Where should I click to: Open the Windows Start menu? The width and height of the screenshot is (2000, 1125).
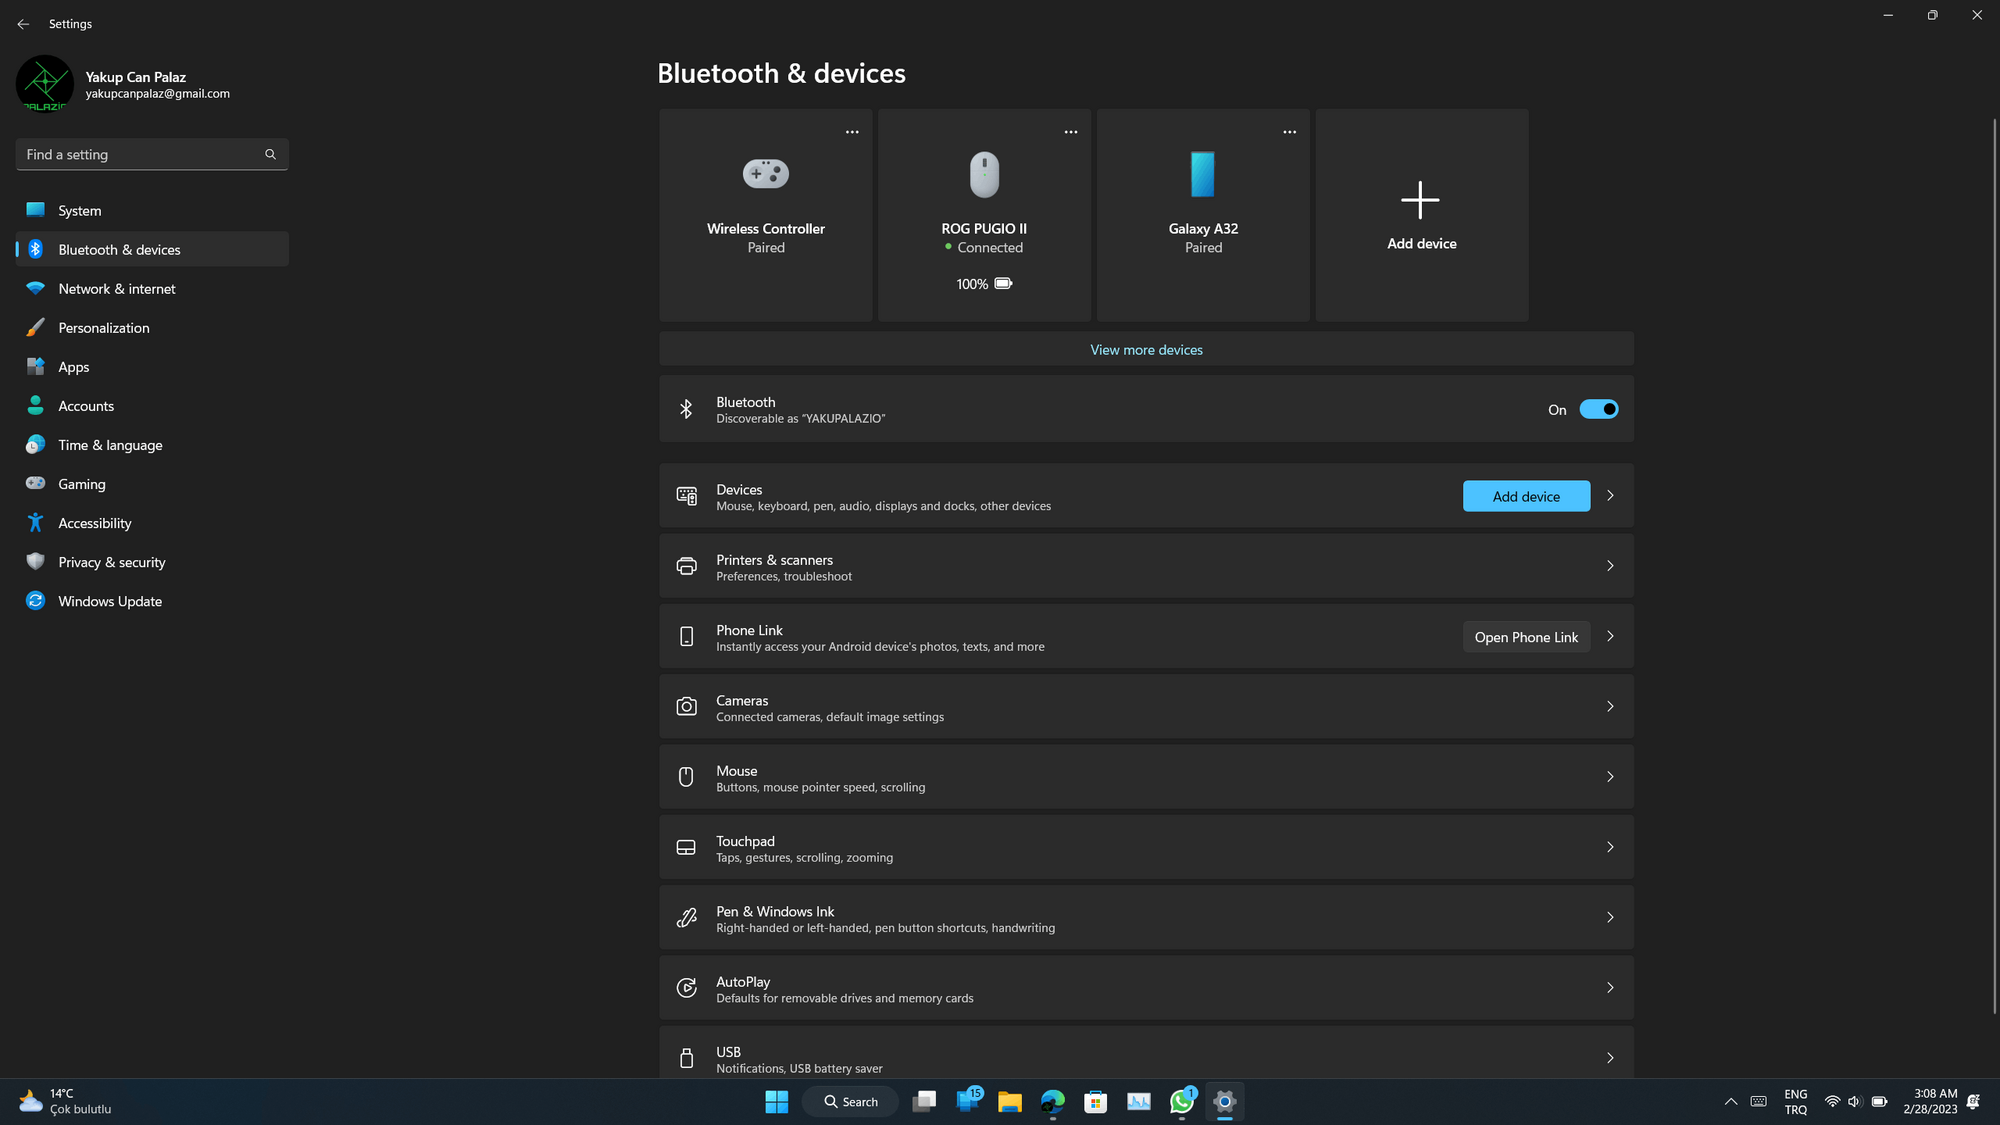[776, 1102]
